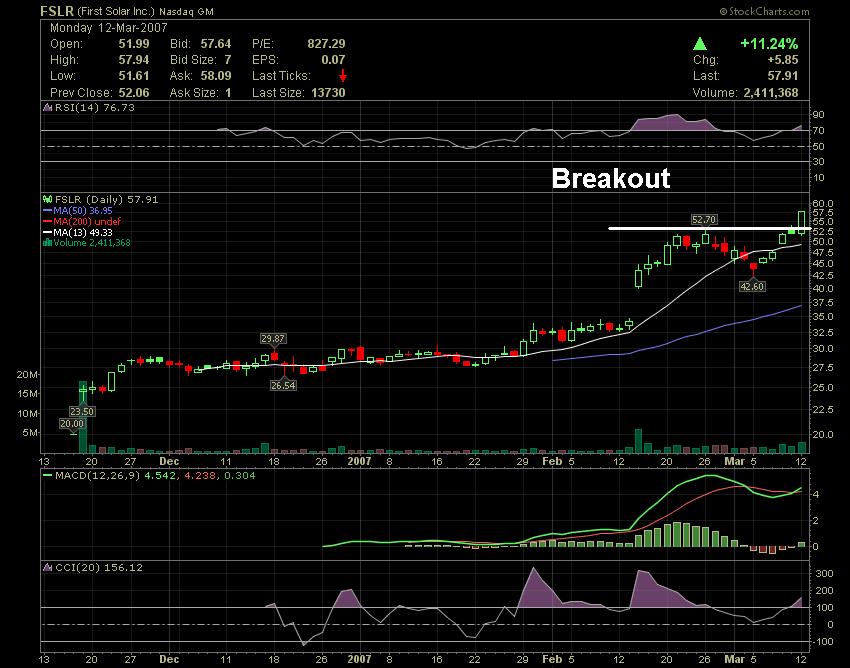Click the 'CCI(20) 156.12' indicator label

point(99,568)
